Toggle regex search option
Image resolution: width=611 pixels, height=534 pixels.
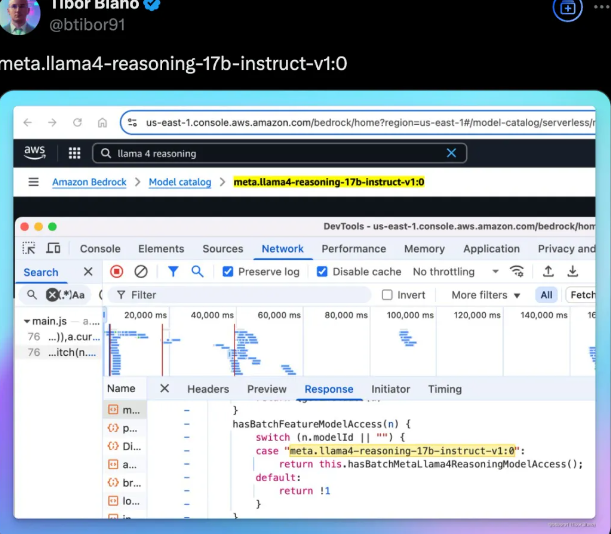click(64, 295)
